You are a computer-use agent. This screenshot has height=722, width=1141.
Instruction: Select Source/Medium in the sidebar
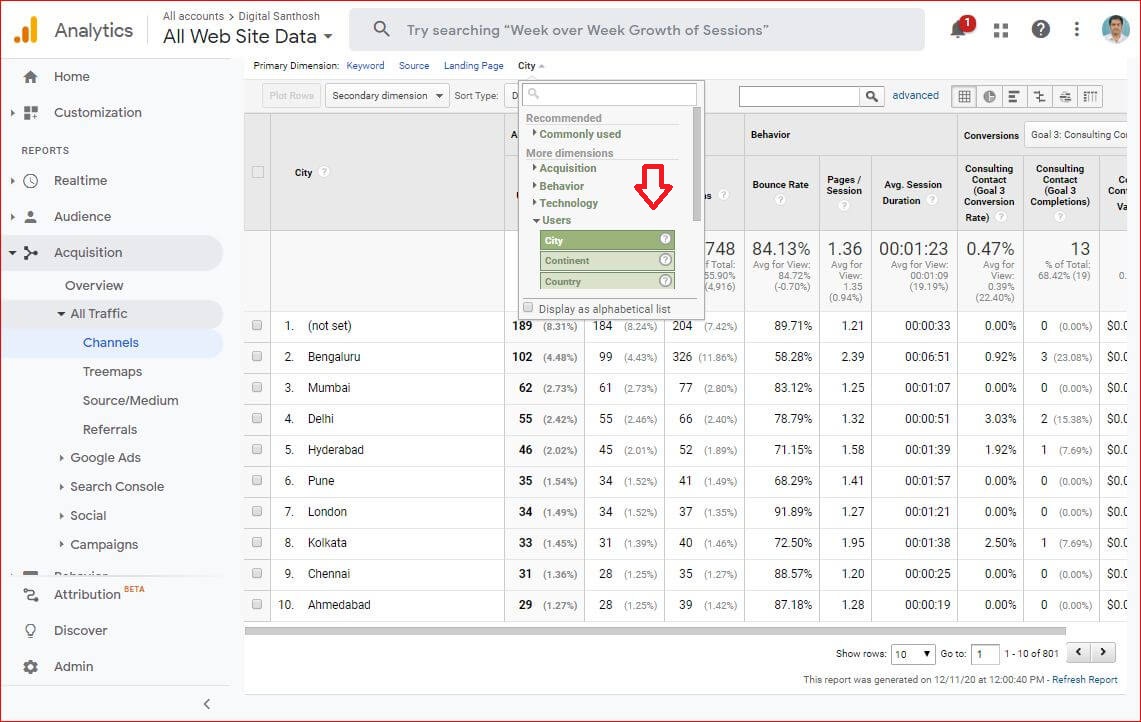point(130,401)
